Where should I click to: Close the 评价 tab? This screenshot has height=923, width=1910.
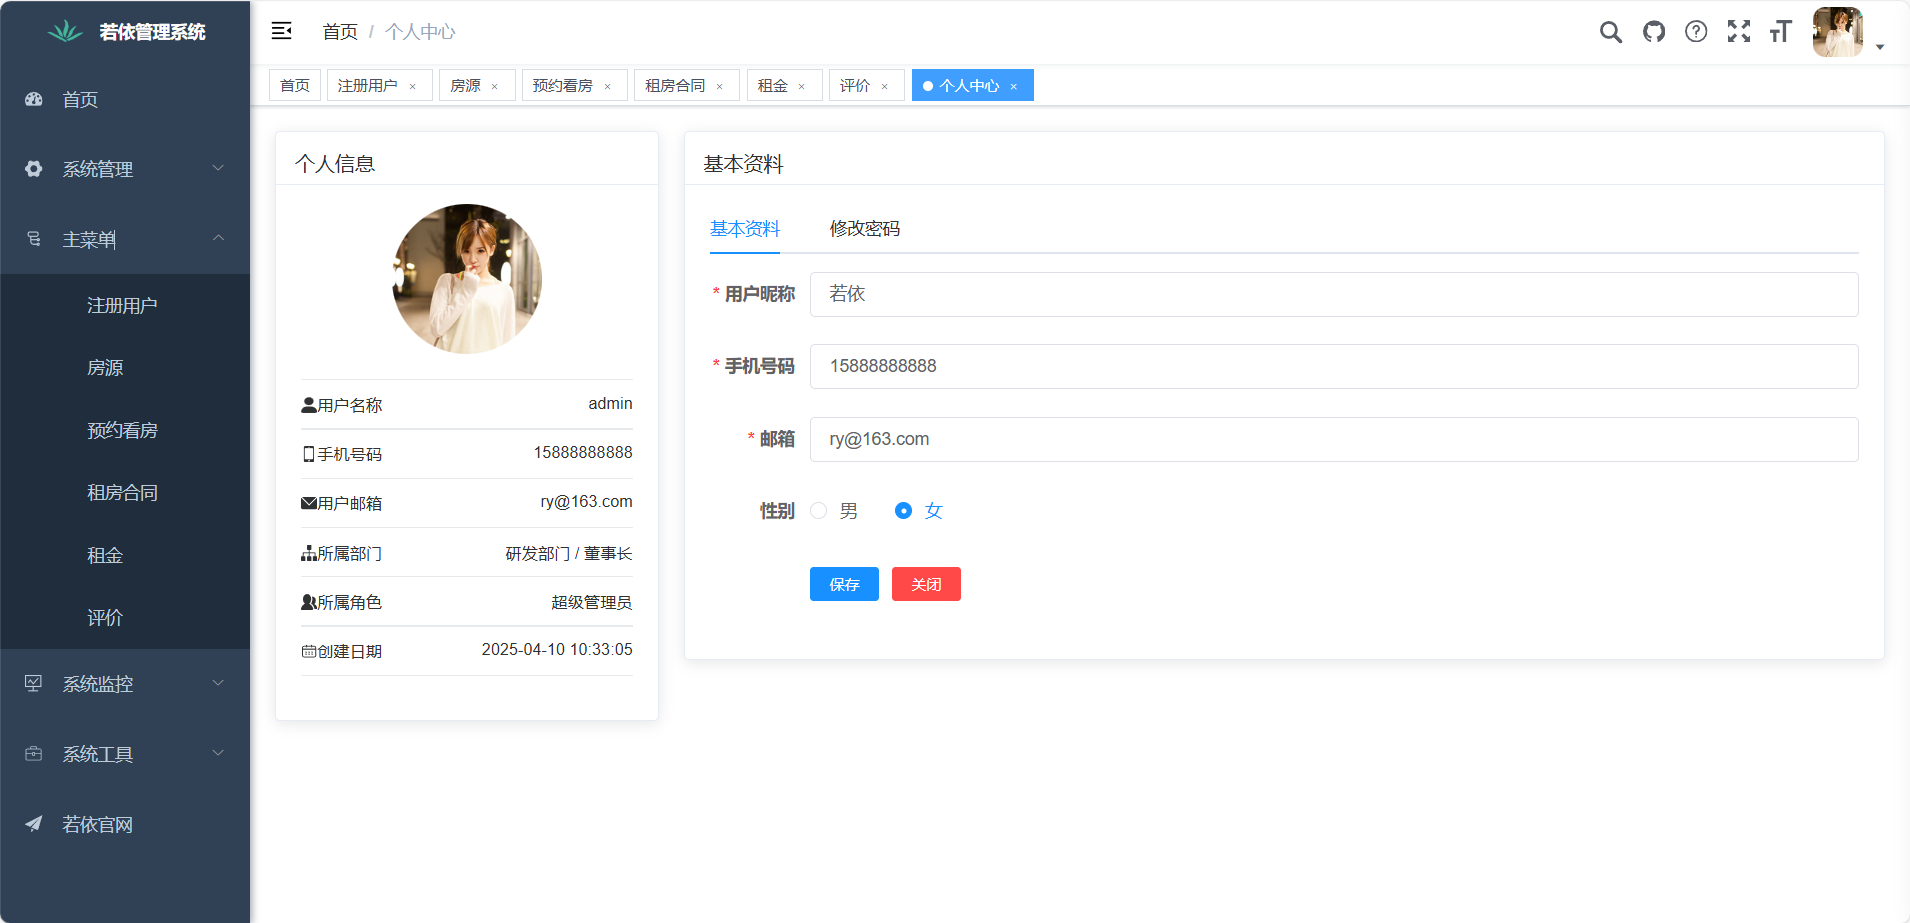click(x=884, y=86)
